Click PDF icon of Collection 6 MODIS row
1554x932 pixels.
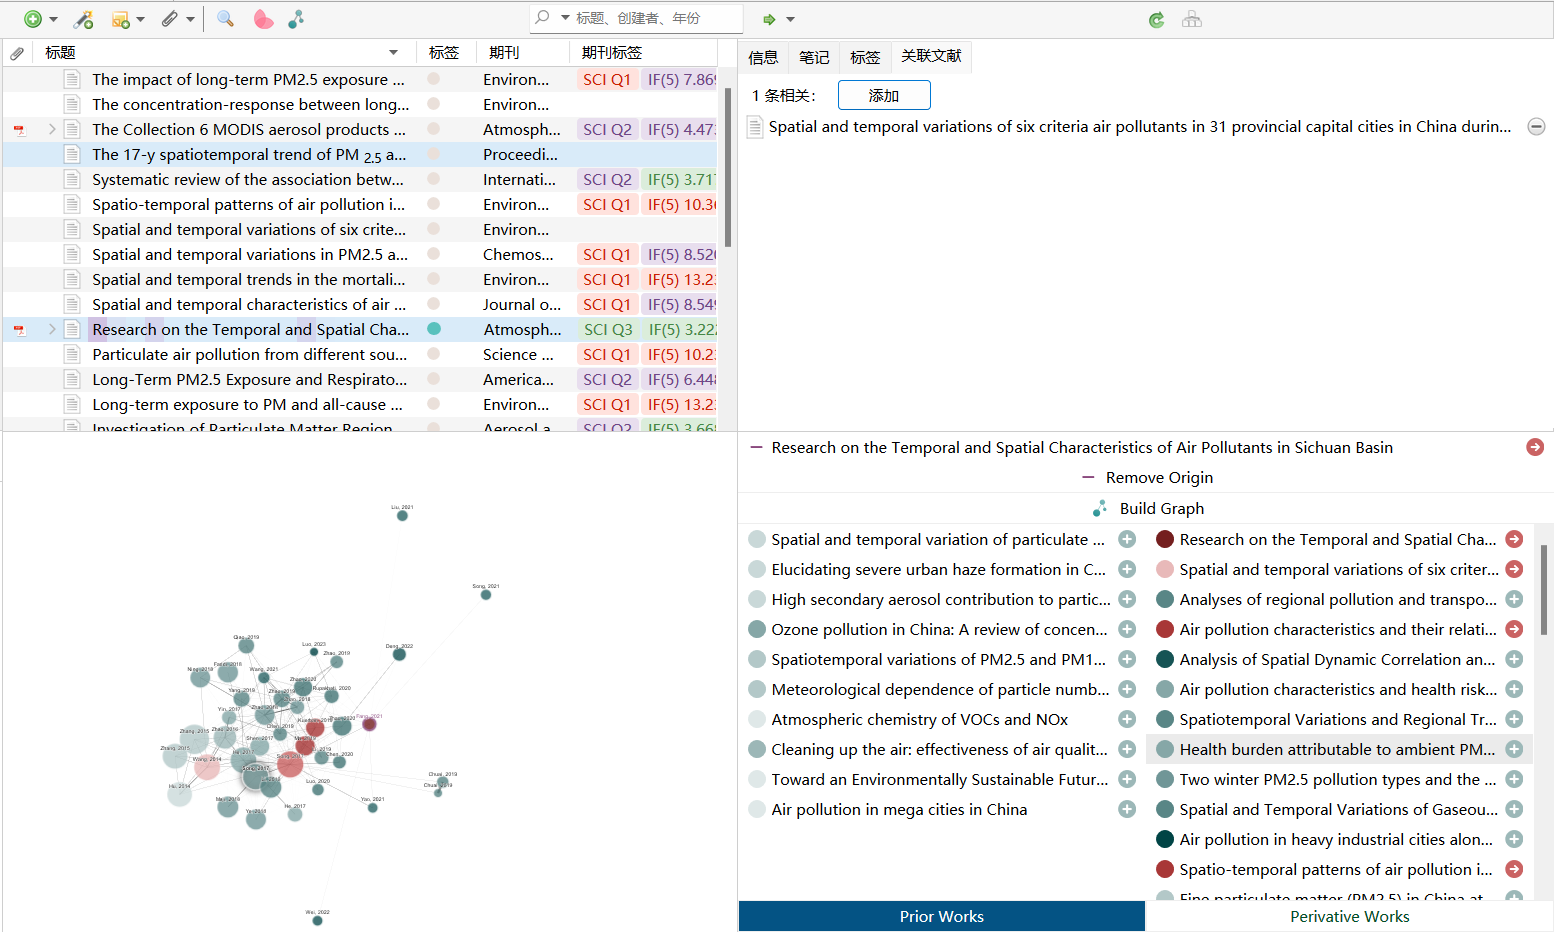[18, 130]
